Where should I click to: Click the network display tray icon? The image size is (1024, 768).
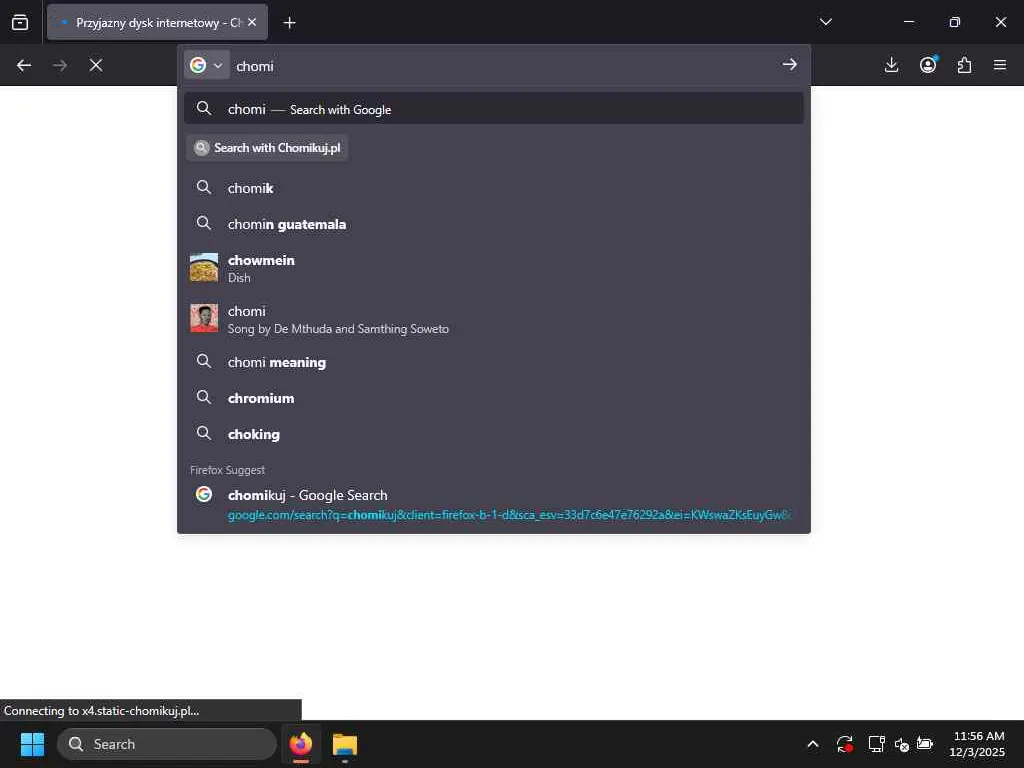click(876, 744)
